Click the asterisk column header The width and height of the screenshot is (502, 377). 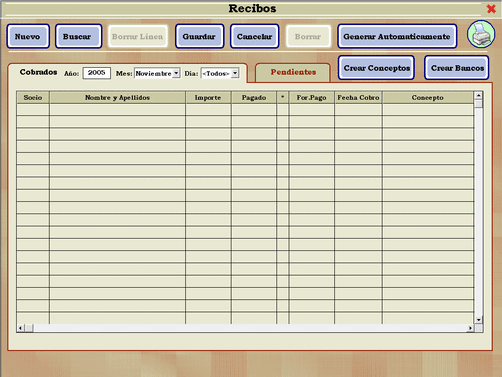pyautogui.click(x=283, y=97)
